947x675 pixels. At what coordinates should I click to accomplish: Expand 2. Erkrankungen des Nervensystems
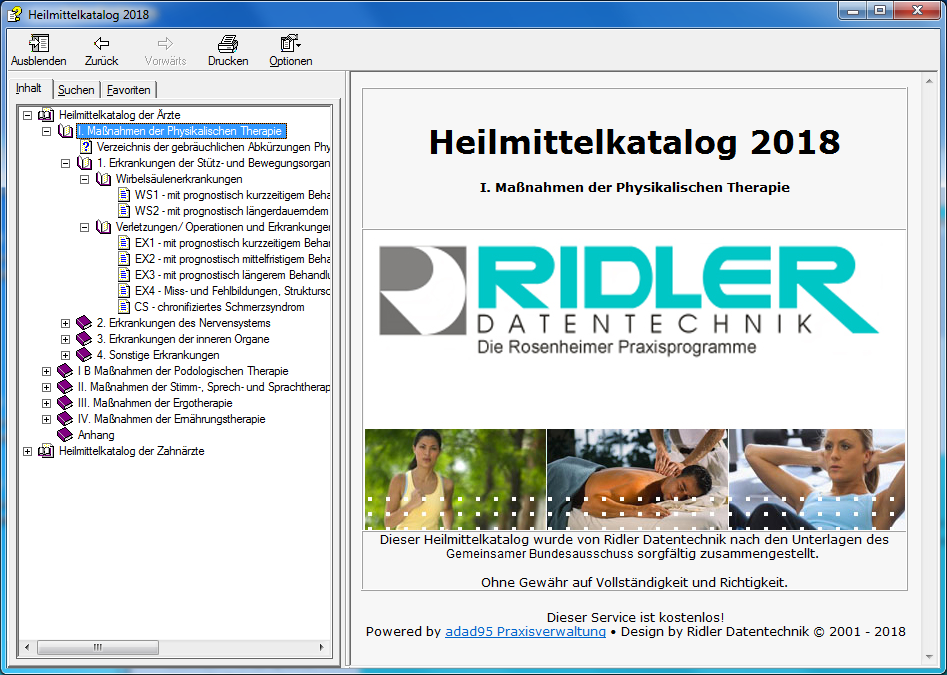click(66, 323)
